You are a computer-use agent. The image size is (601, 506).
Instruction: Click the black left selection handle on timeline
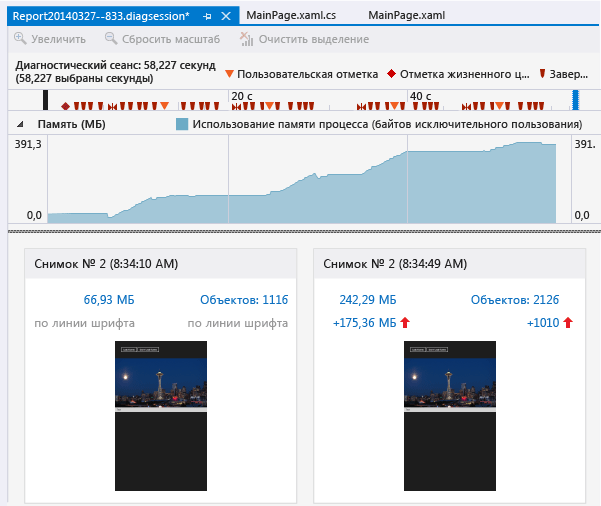(x=45, y=100)
